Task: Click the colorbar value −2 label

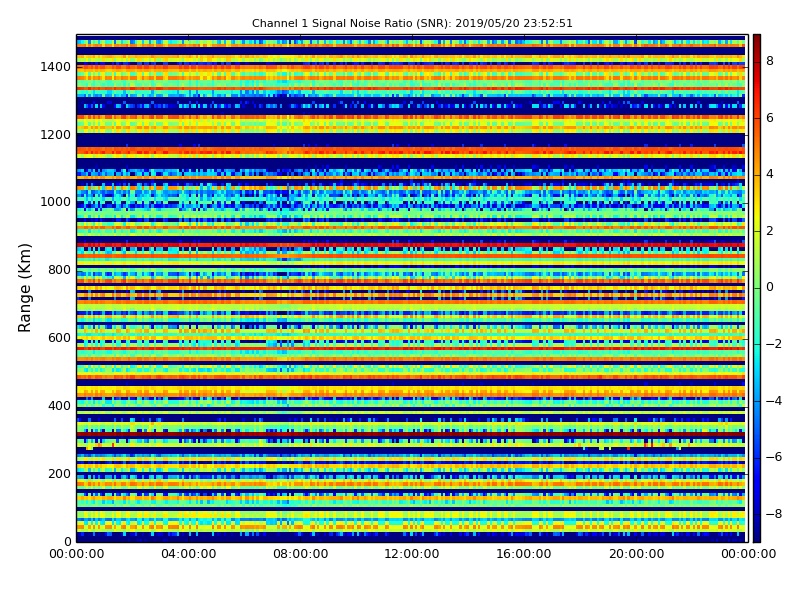Action: 773,344
